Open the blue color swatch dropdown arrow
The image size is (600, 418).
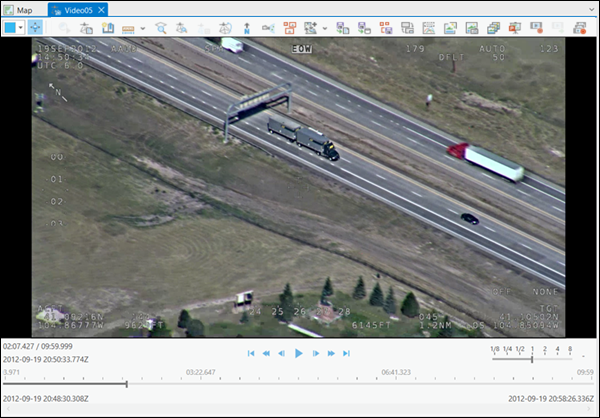click(21, 28)
